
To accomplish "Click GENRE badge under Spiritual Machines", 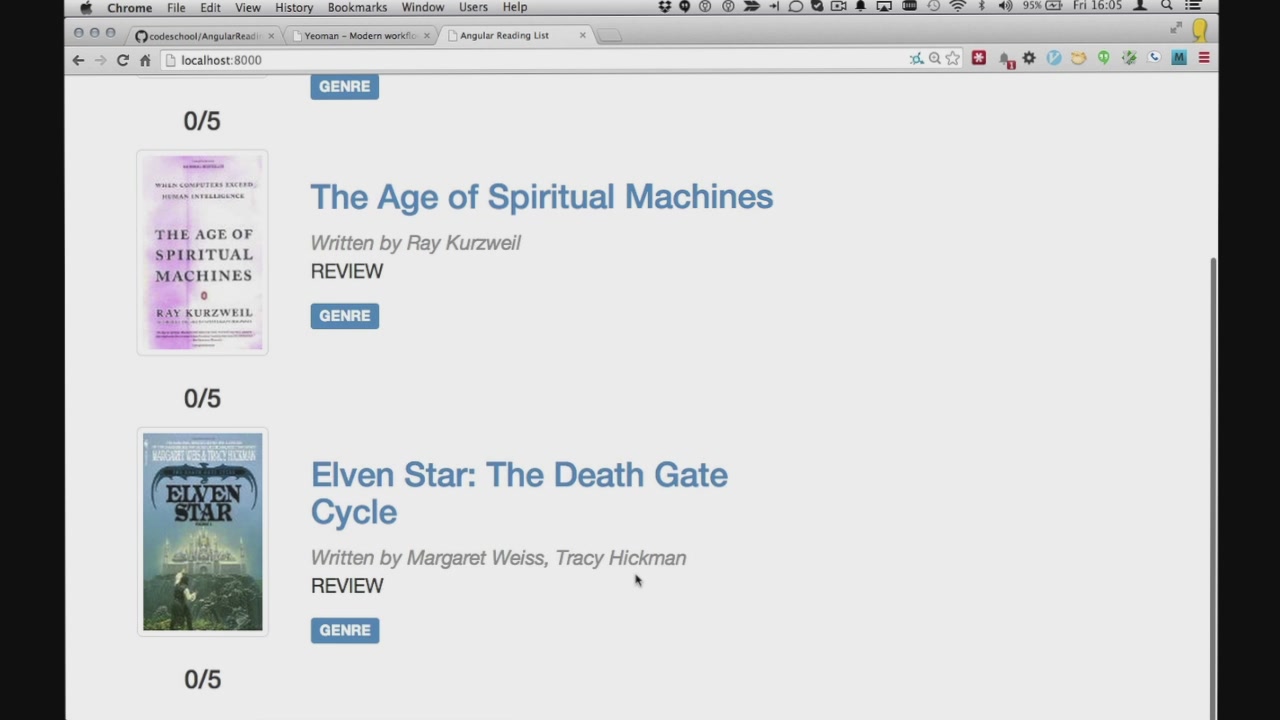I will click(344, 316).
